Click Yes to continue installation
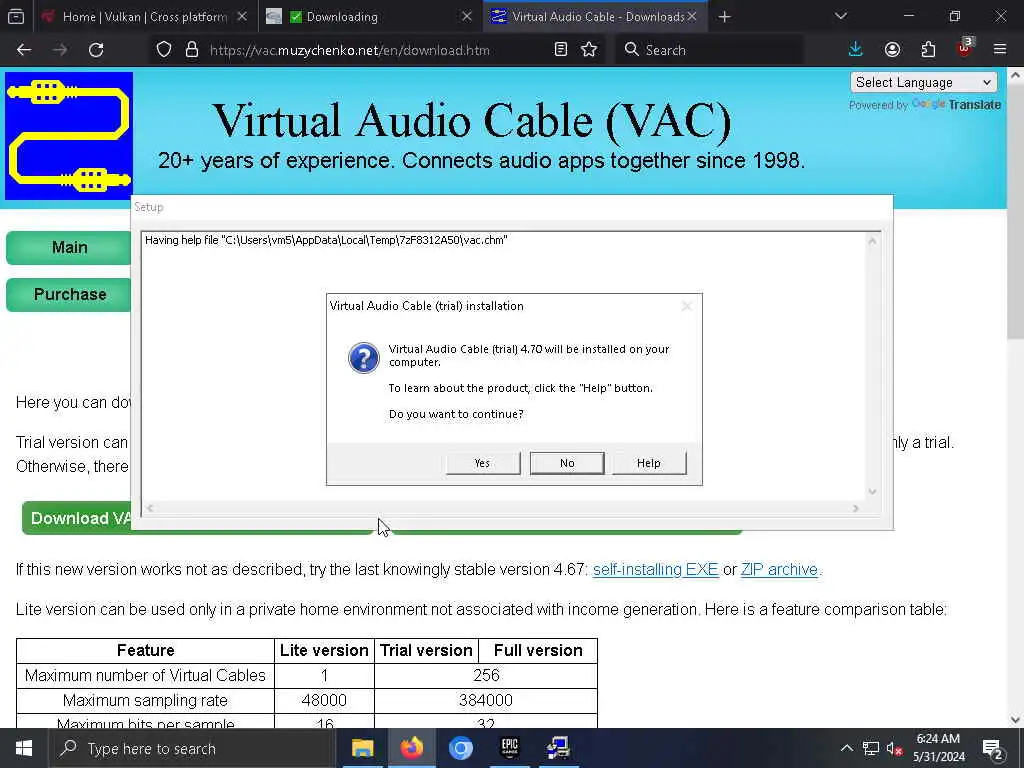The image size is (1024, 768). tap(483, 463)
